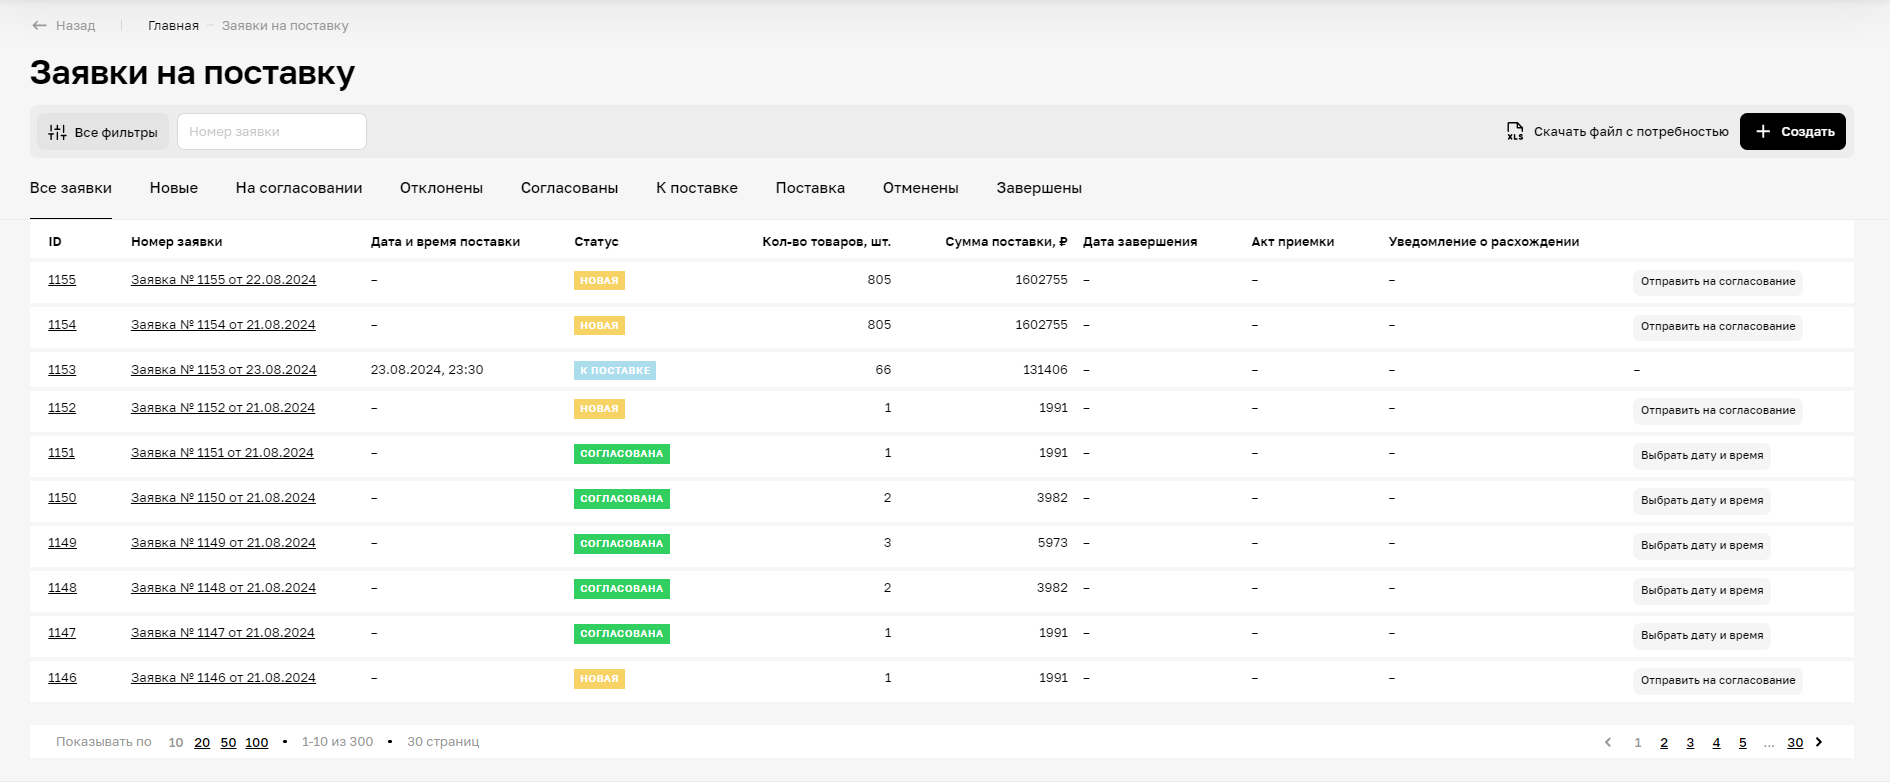Go to page 3
The image size is (1890, 782).
pos(1690,742)
